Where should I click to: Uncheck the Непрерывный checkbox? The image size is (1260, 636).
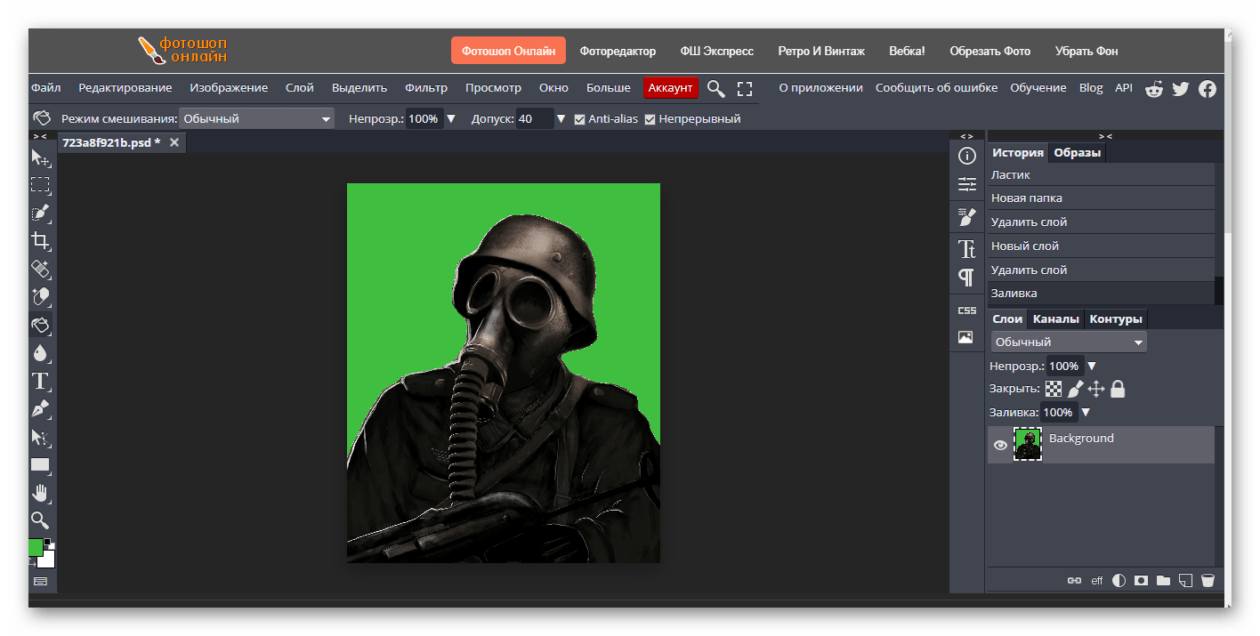650,119
